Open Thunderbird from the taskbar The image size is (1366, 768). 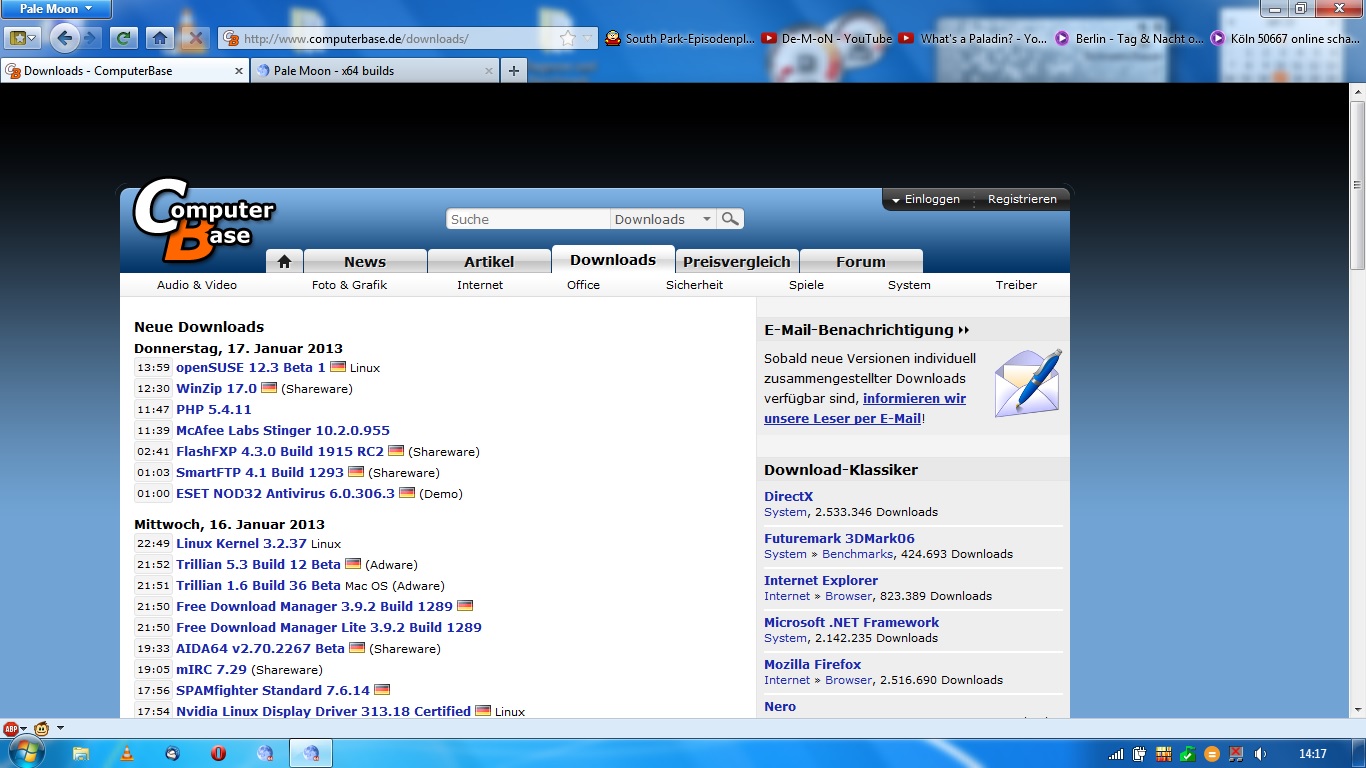click(173, 753)
